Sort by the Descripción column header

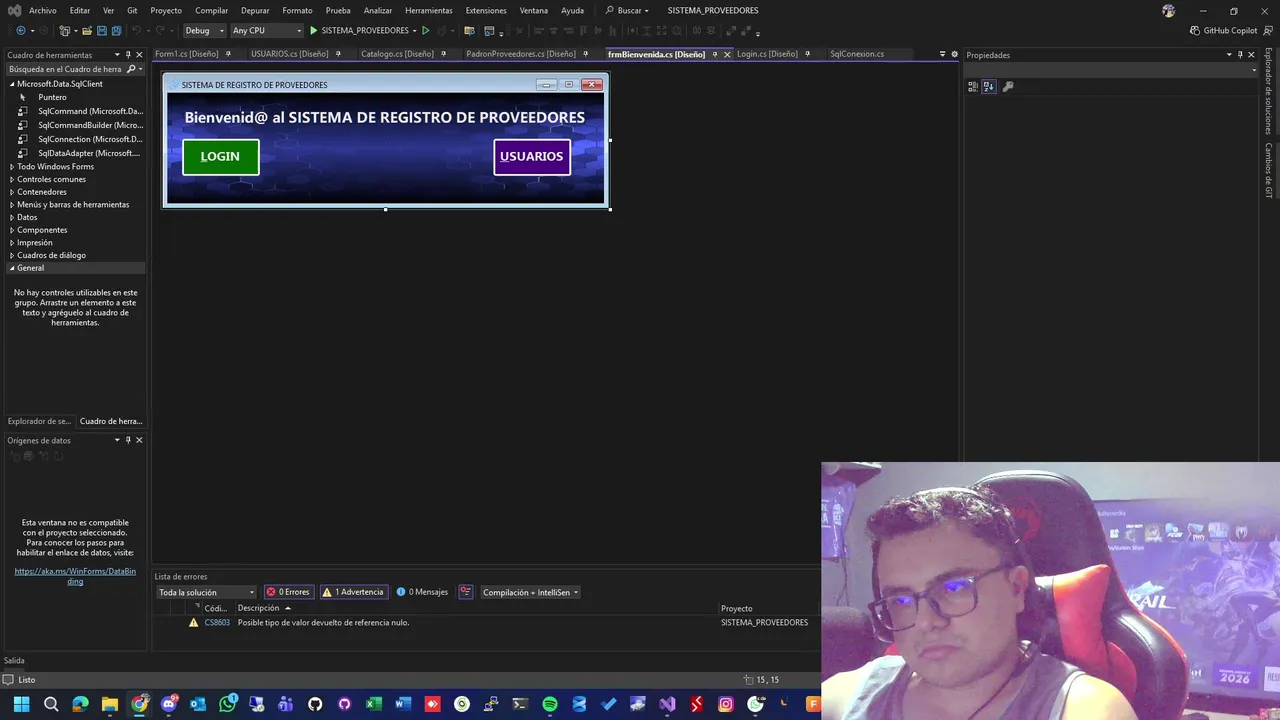[x=258, y=608]
